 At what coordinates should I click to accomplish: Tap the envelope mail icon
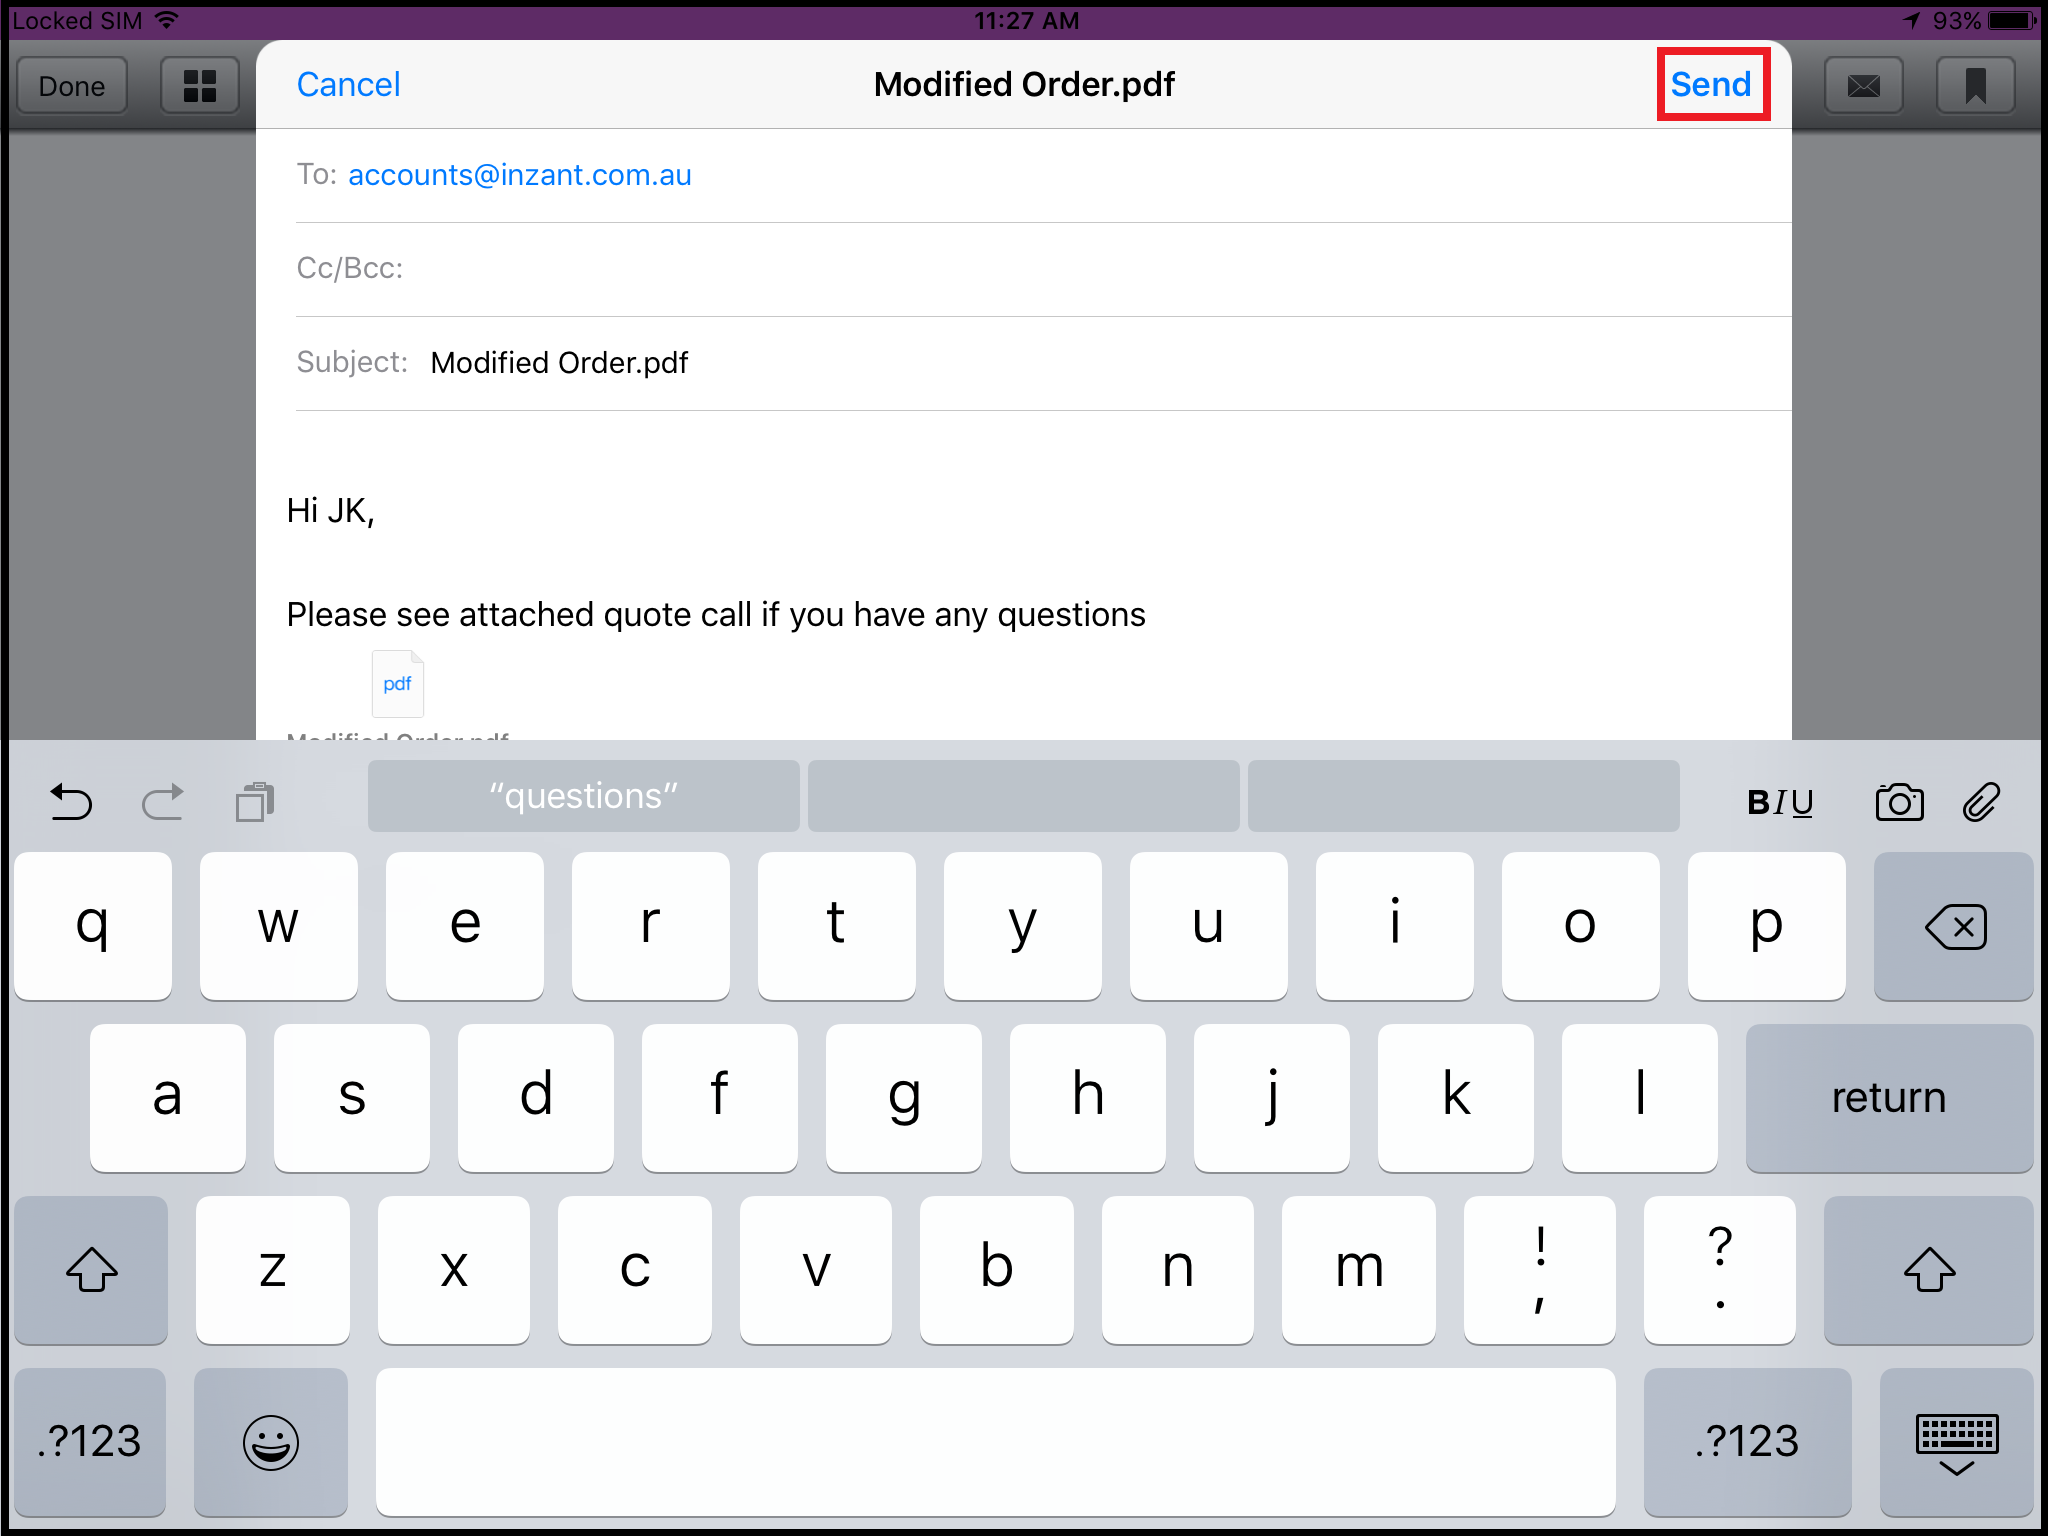pyautogui.click(x=1863, y=86)
